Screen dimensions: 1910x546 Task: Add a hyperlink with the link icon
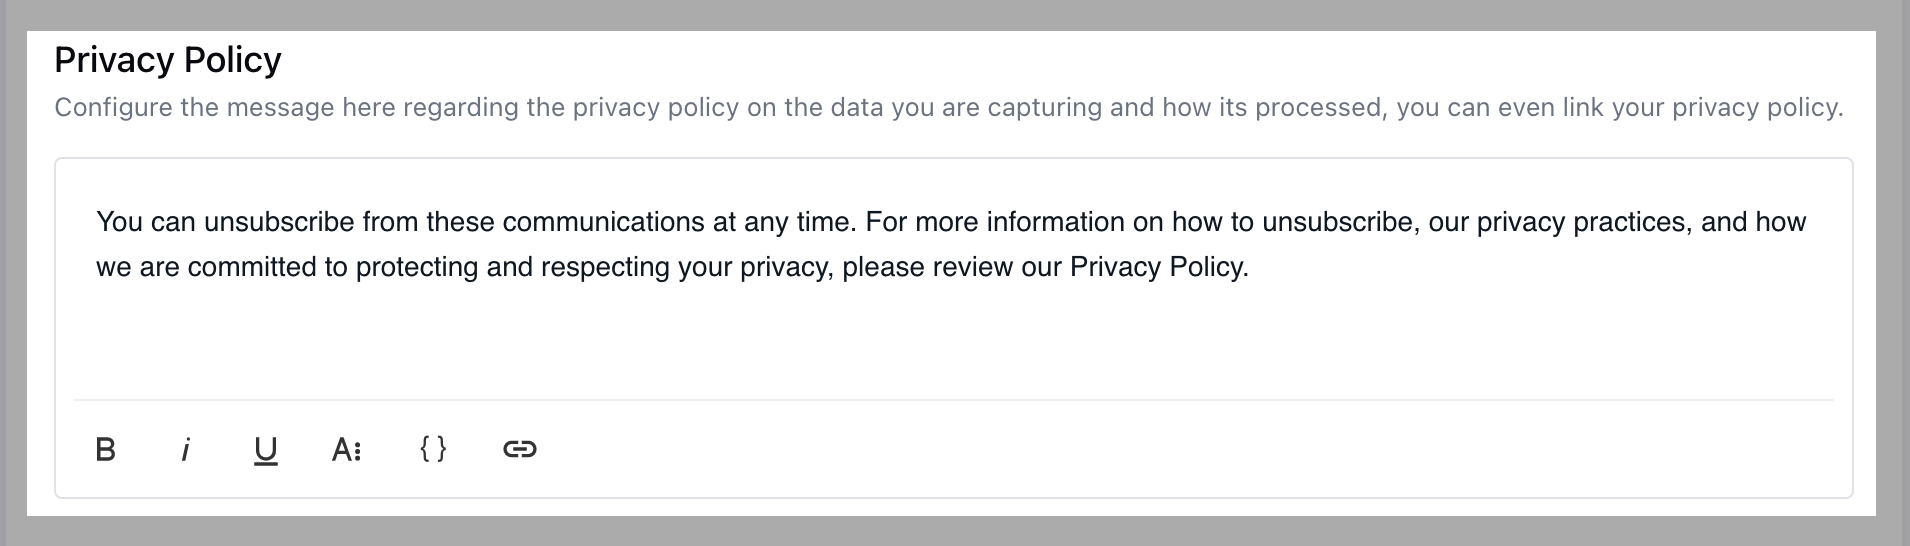click(x=519, y=449)
